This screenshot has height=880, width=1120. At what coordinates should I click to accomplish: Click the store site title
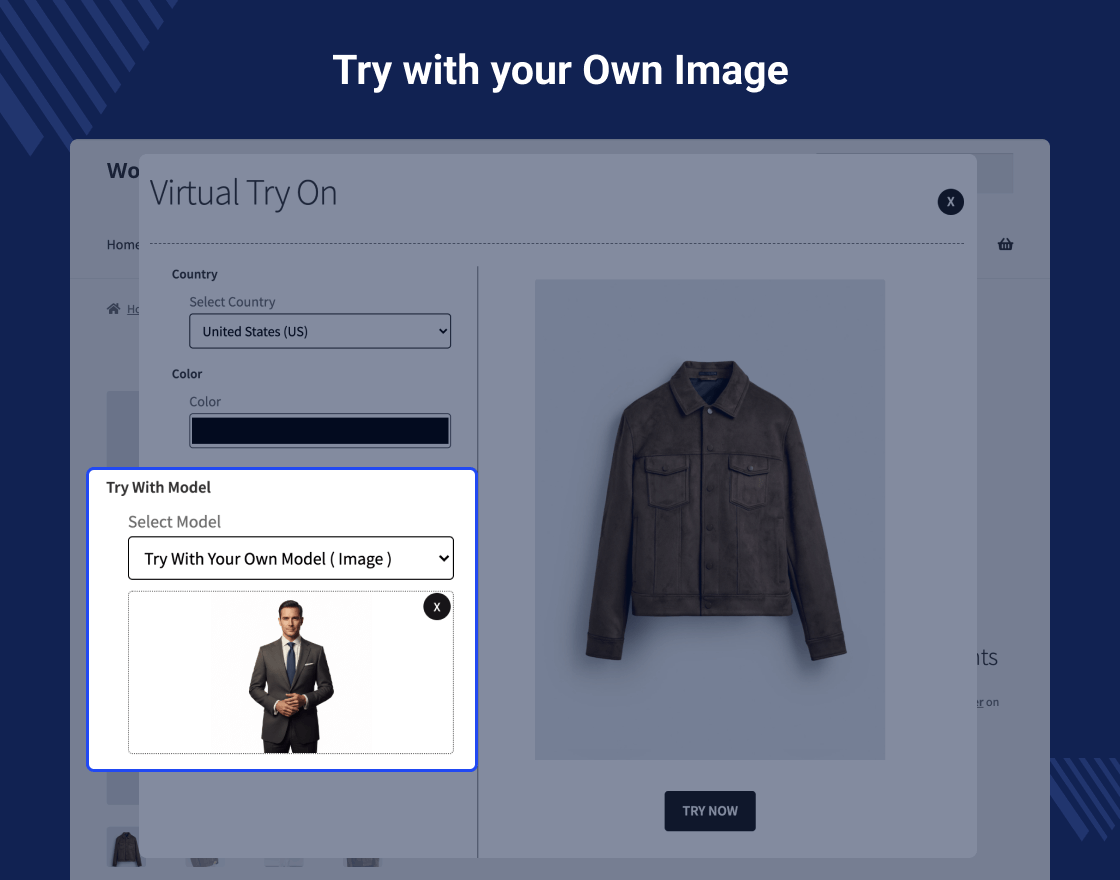pyautogui.click(x=123, y=171)
